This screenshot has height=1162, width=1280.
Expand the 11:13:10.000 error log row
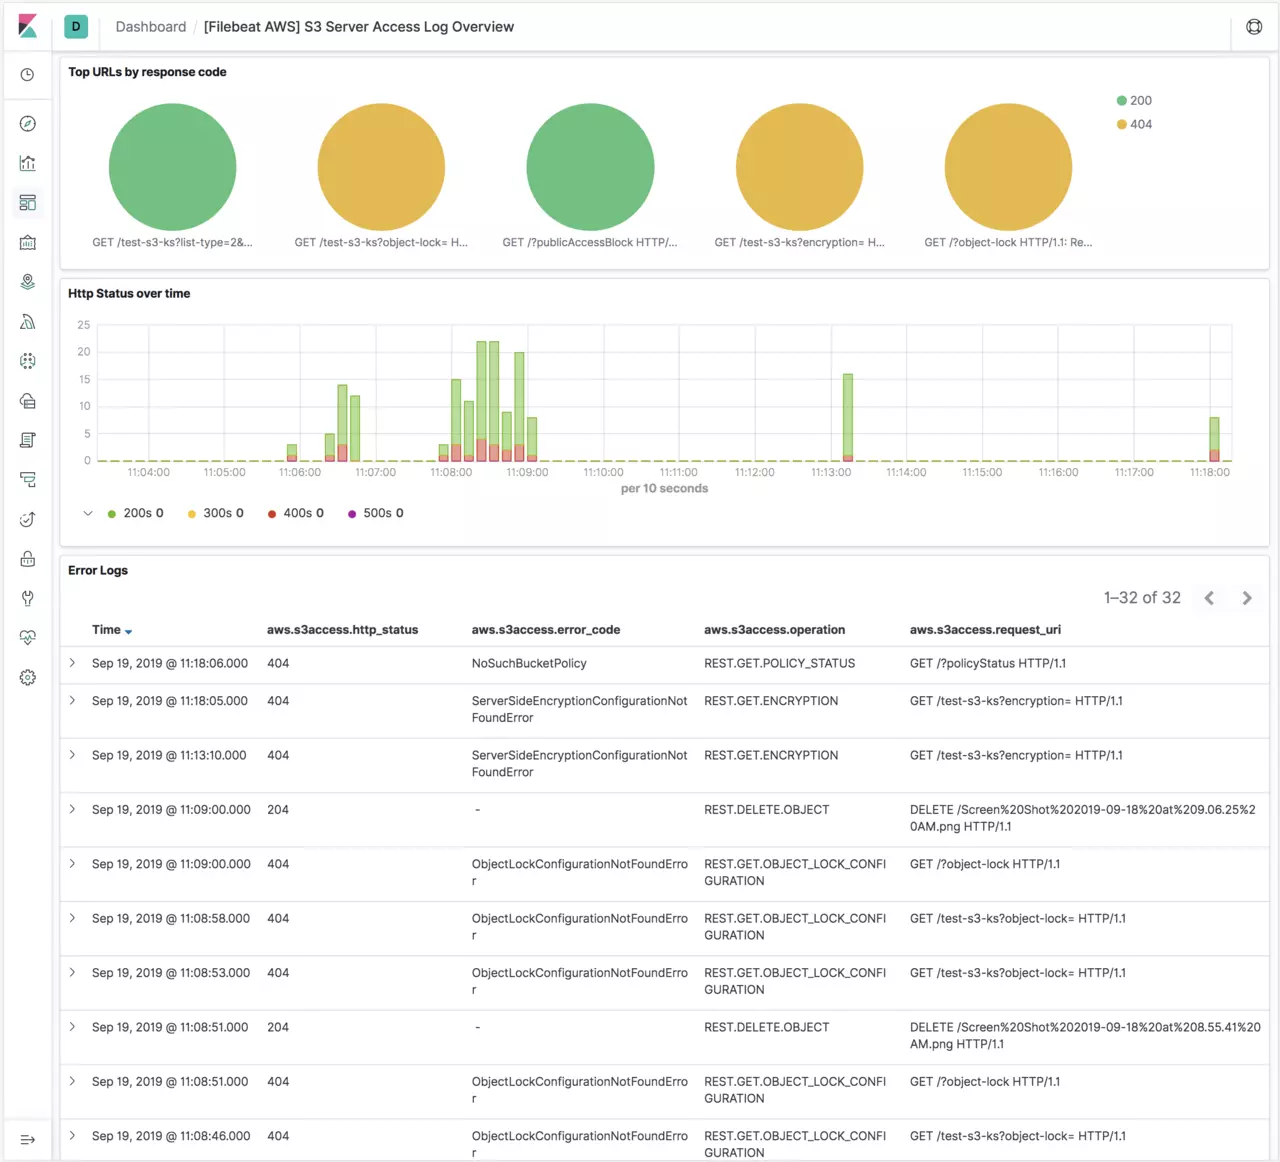coord(73,755)
